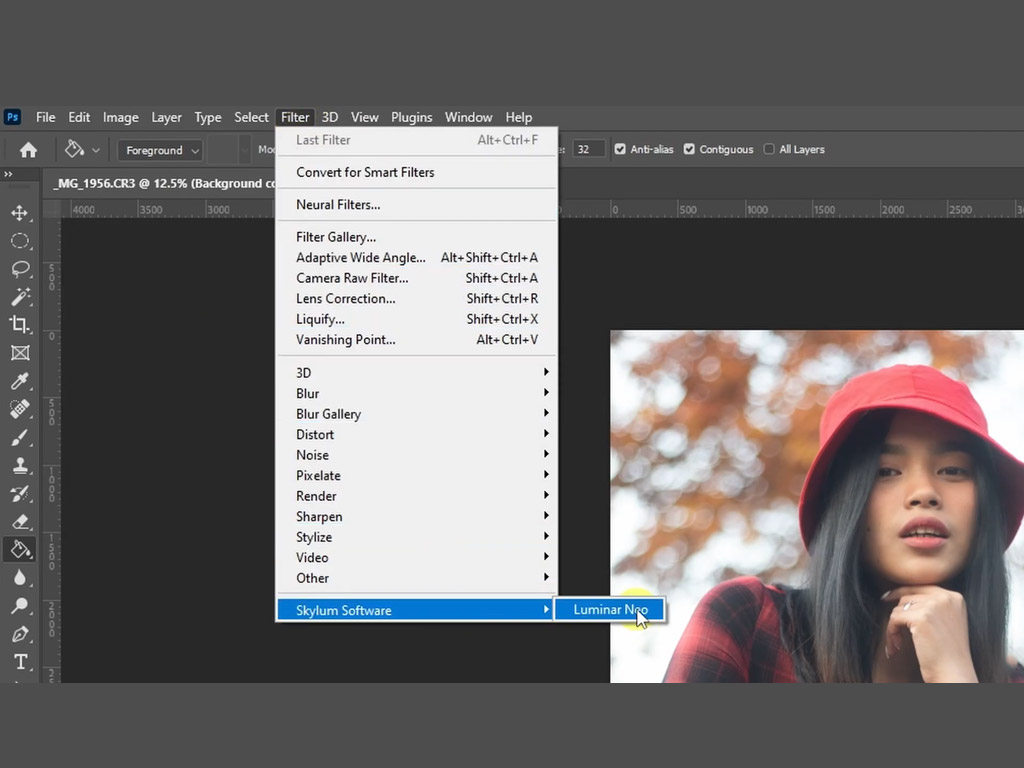Open Camera Raw Filter from menu
The height and width of the screenshot is (768, 1024).
(x=352, y=278)
